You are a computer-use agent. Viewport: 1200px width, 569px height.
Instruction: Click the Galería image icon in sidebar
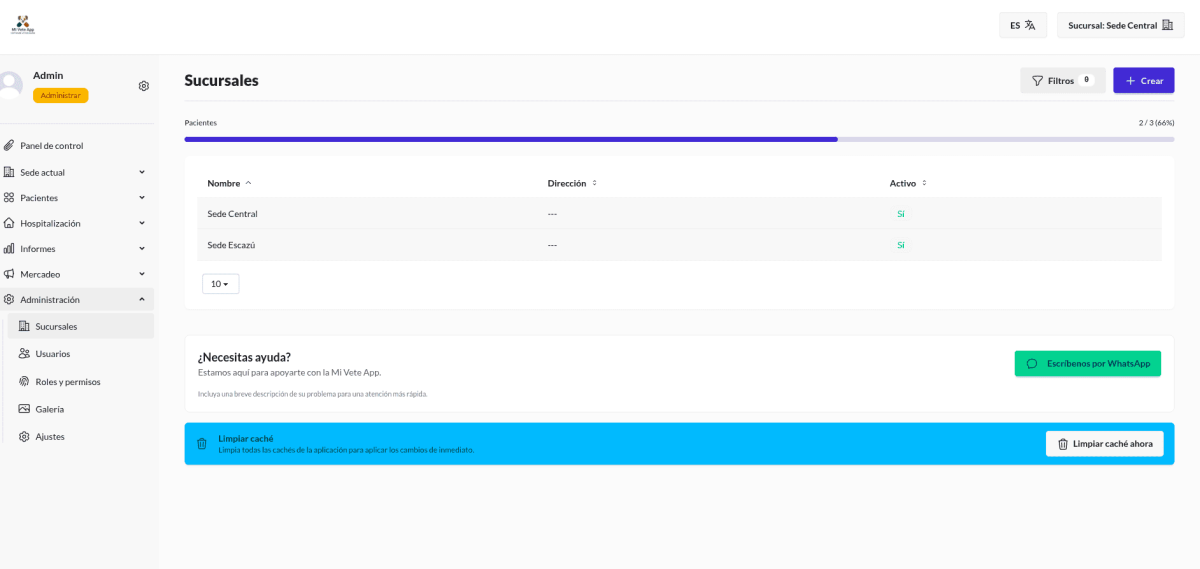pyautogui.click(x=25, y=409)
